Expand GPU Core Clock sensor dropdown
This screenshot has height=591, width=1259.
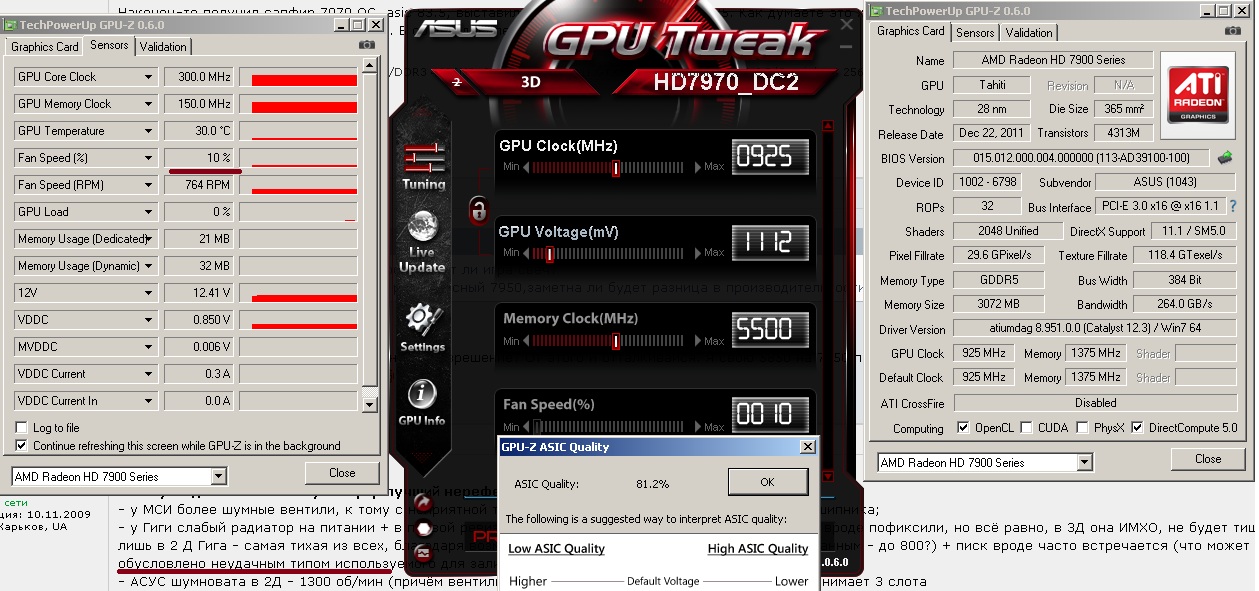click(149, 77)
